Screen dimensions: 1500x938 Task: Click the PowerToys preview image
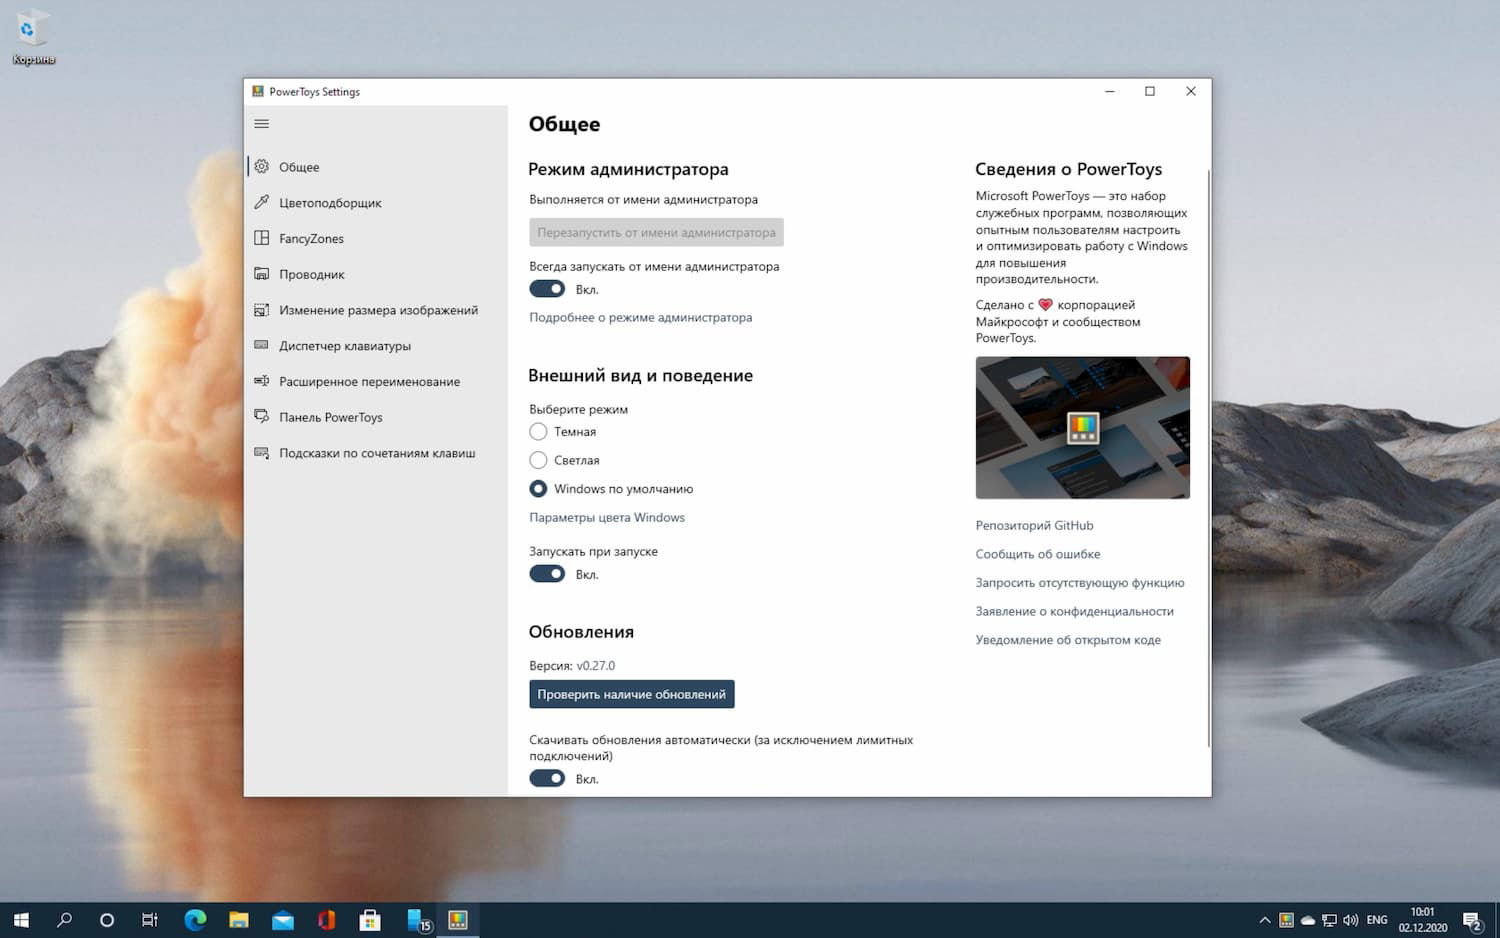tap(1082, 427)
